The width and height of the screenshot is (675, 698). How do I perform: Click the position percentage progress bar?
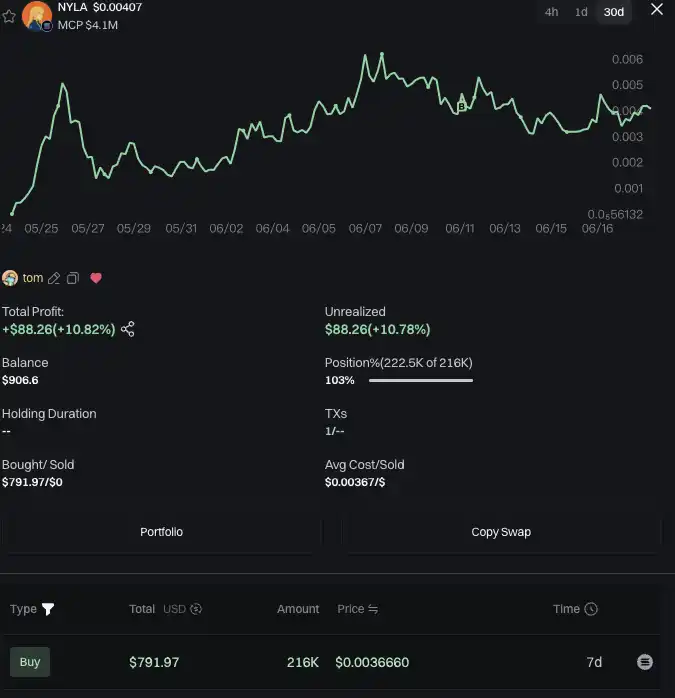click(420, 381)
